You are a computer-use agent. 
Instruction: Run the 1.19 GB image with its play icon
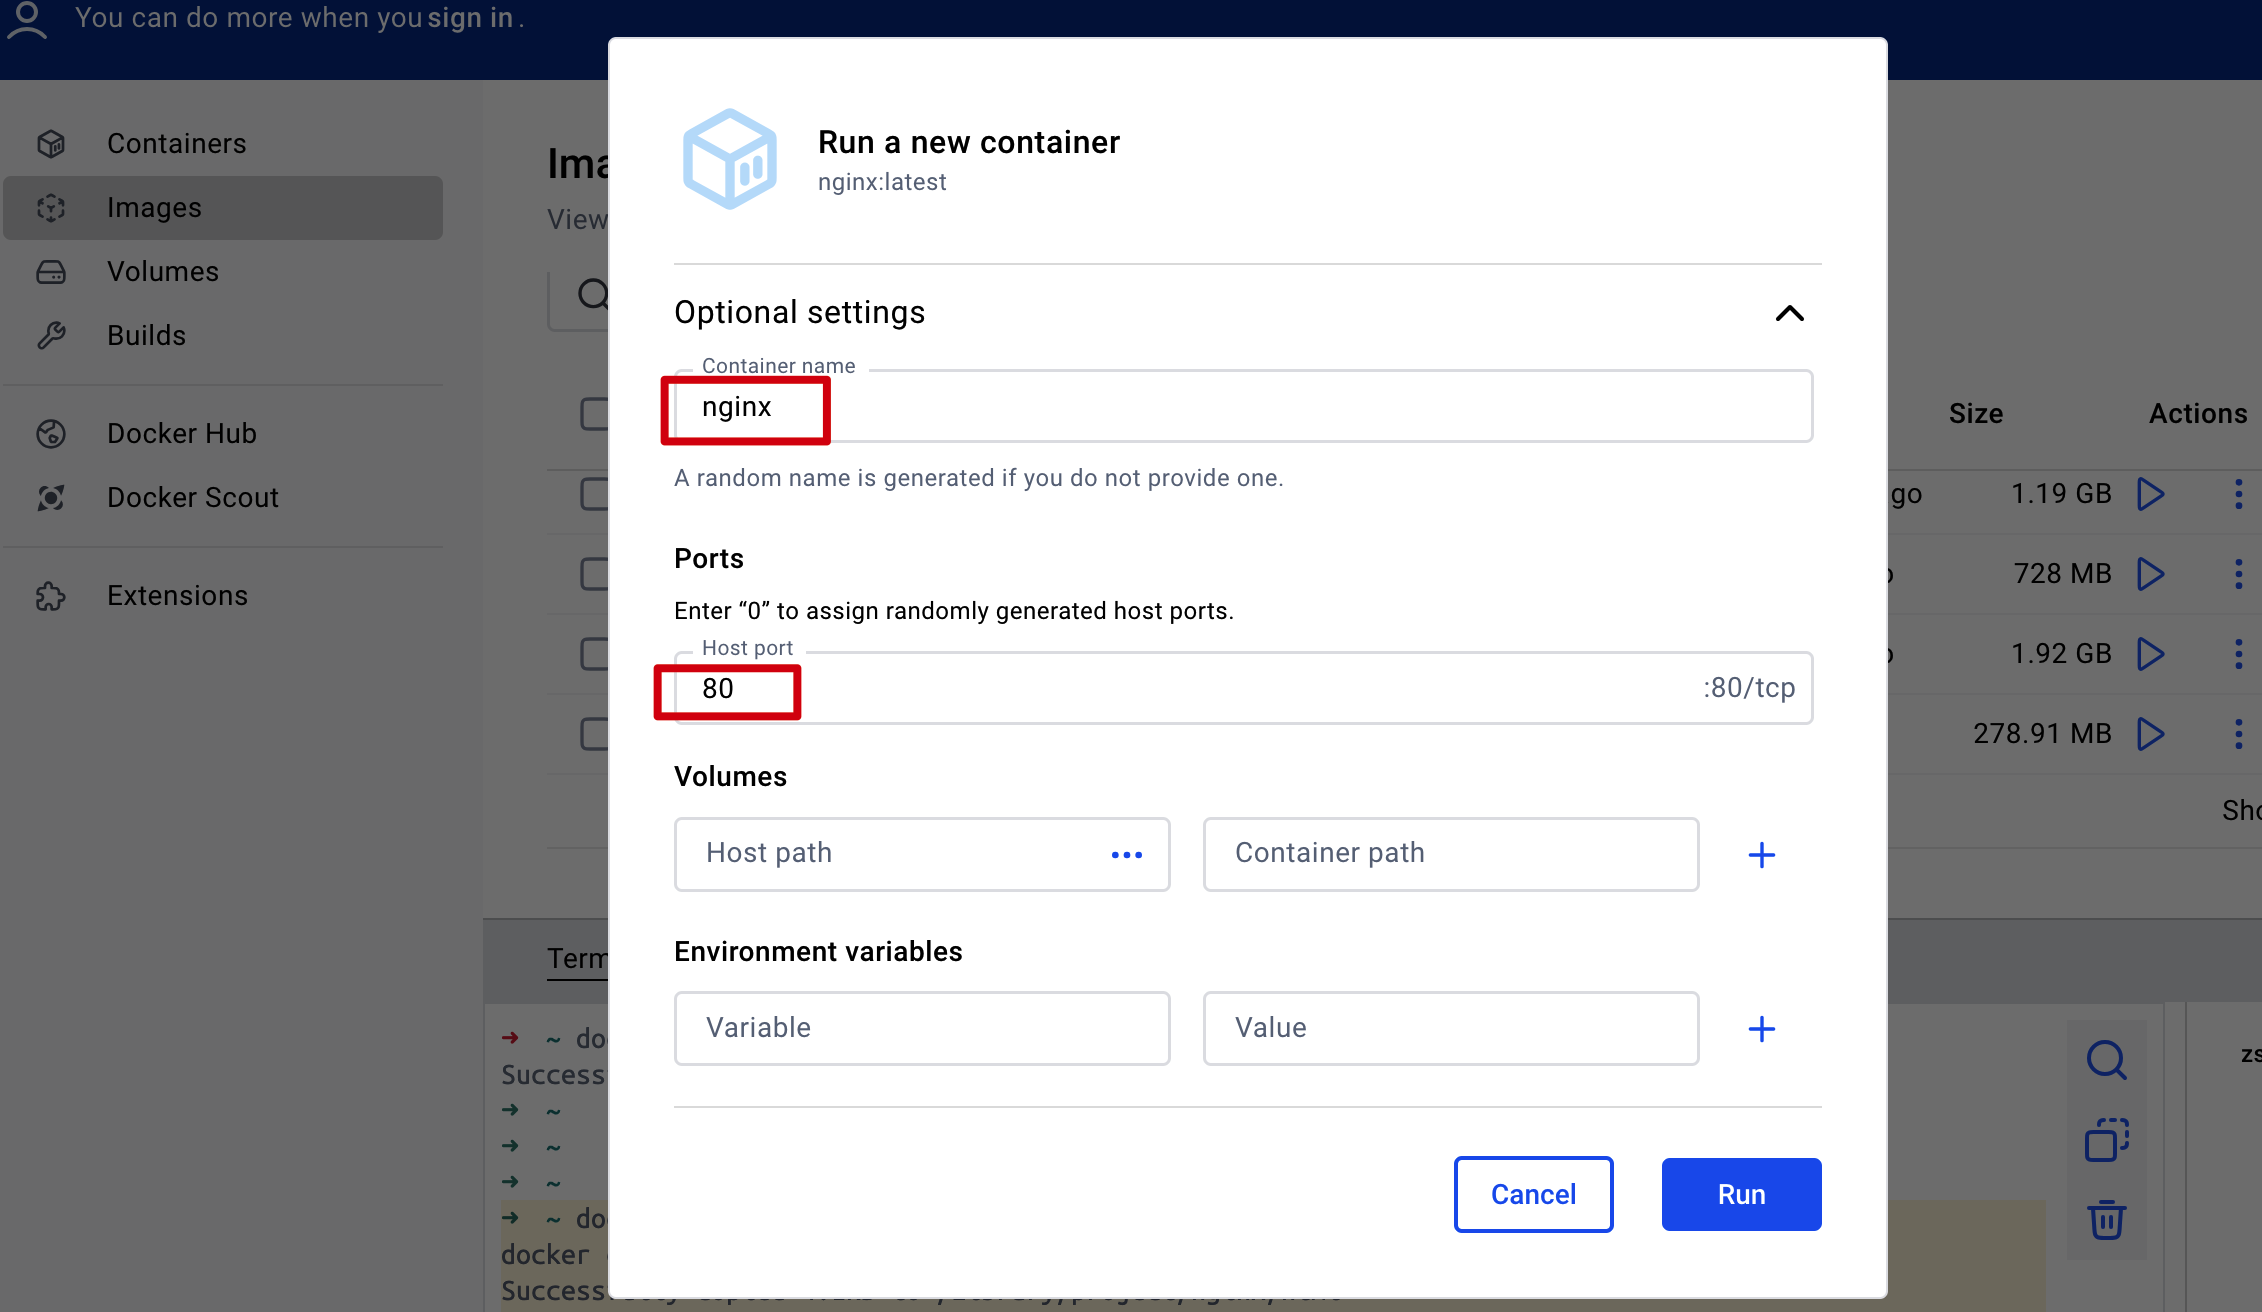(2151, 494)
